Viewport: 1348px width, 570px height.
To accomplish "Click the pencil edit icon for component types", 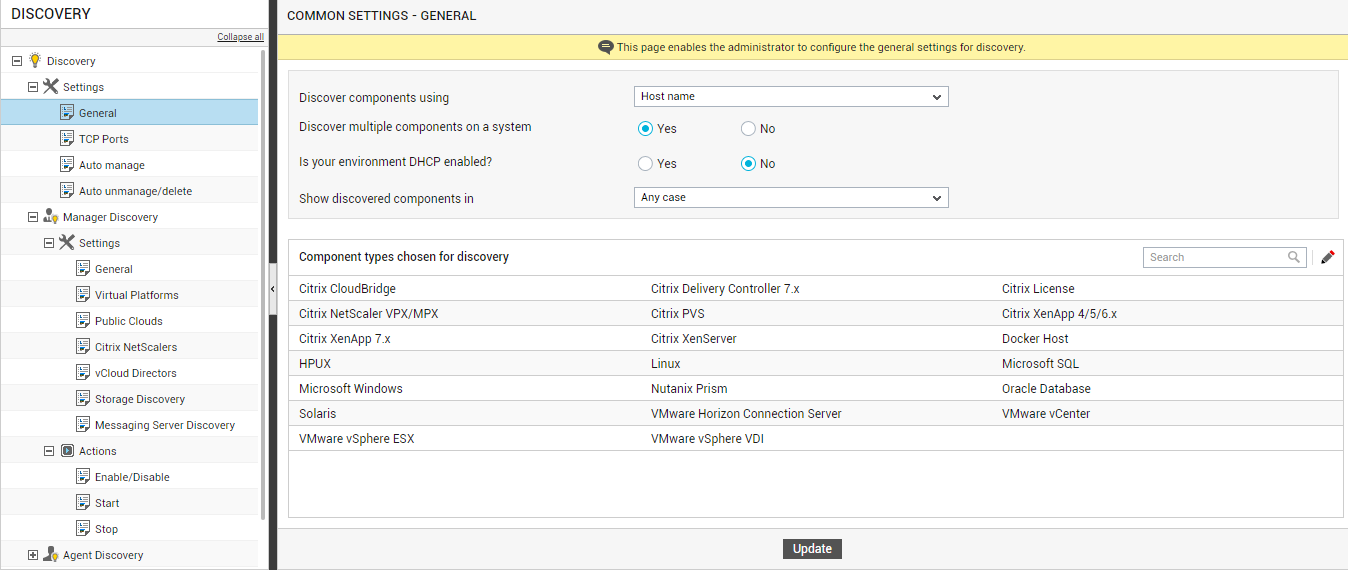I will click(x=1327, y=257).
